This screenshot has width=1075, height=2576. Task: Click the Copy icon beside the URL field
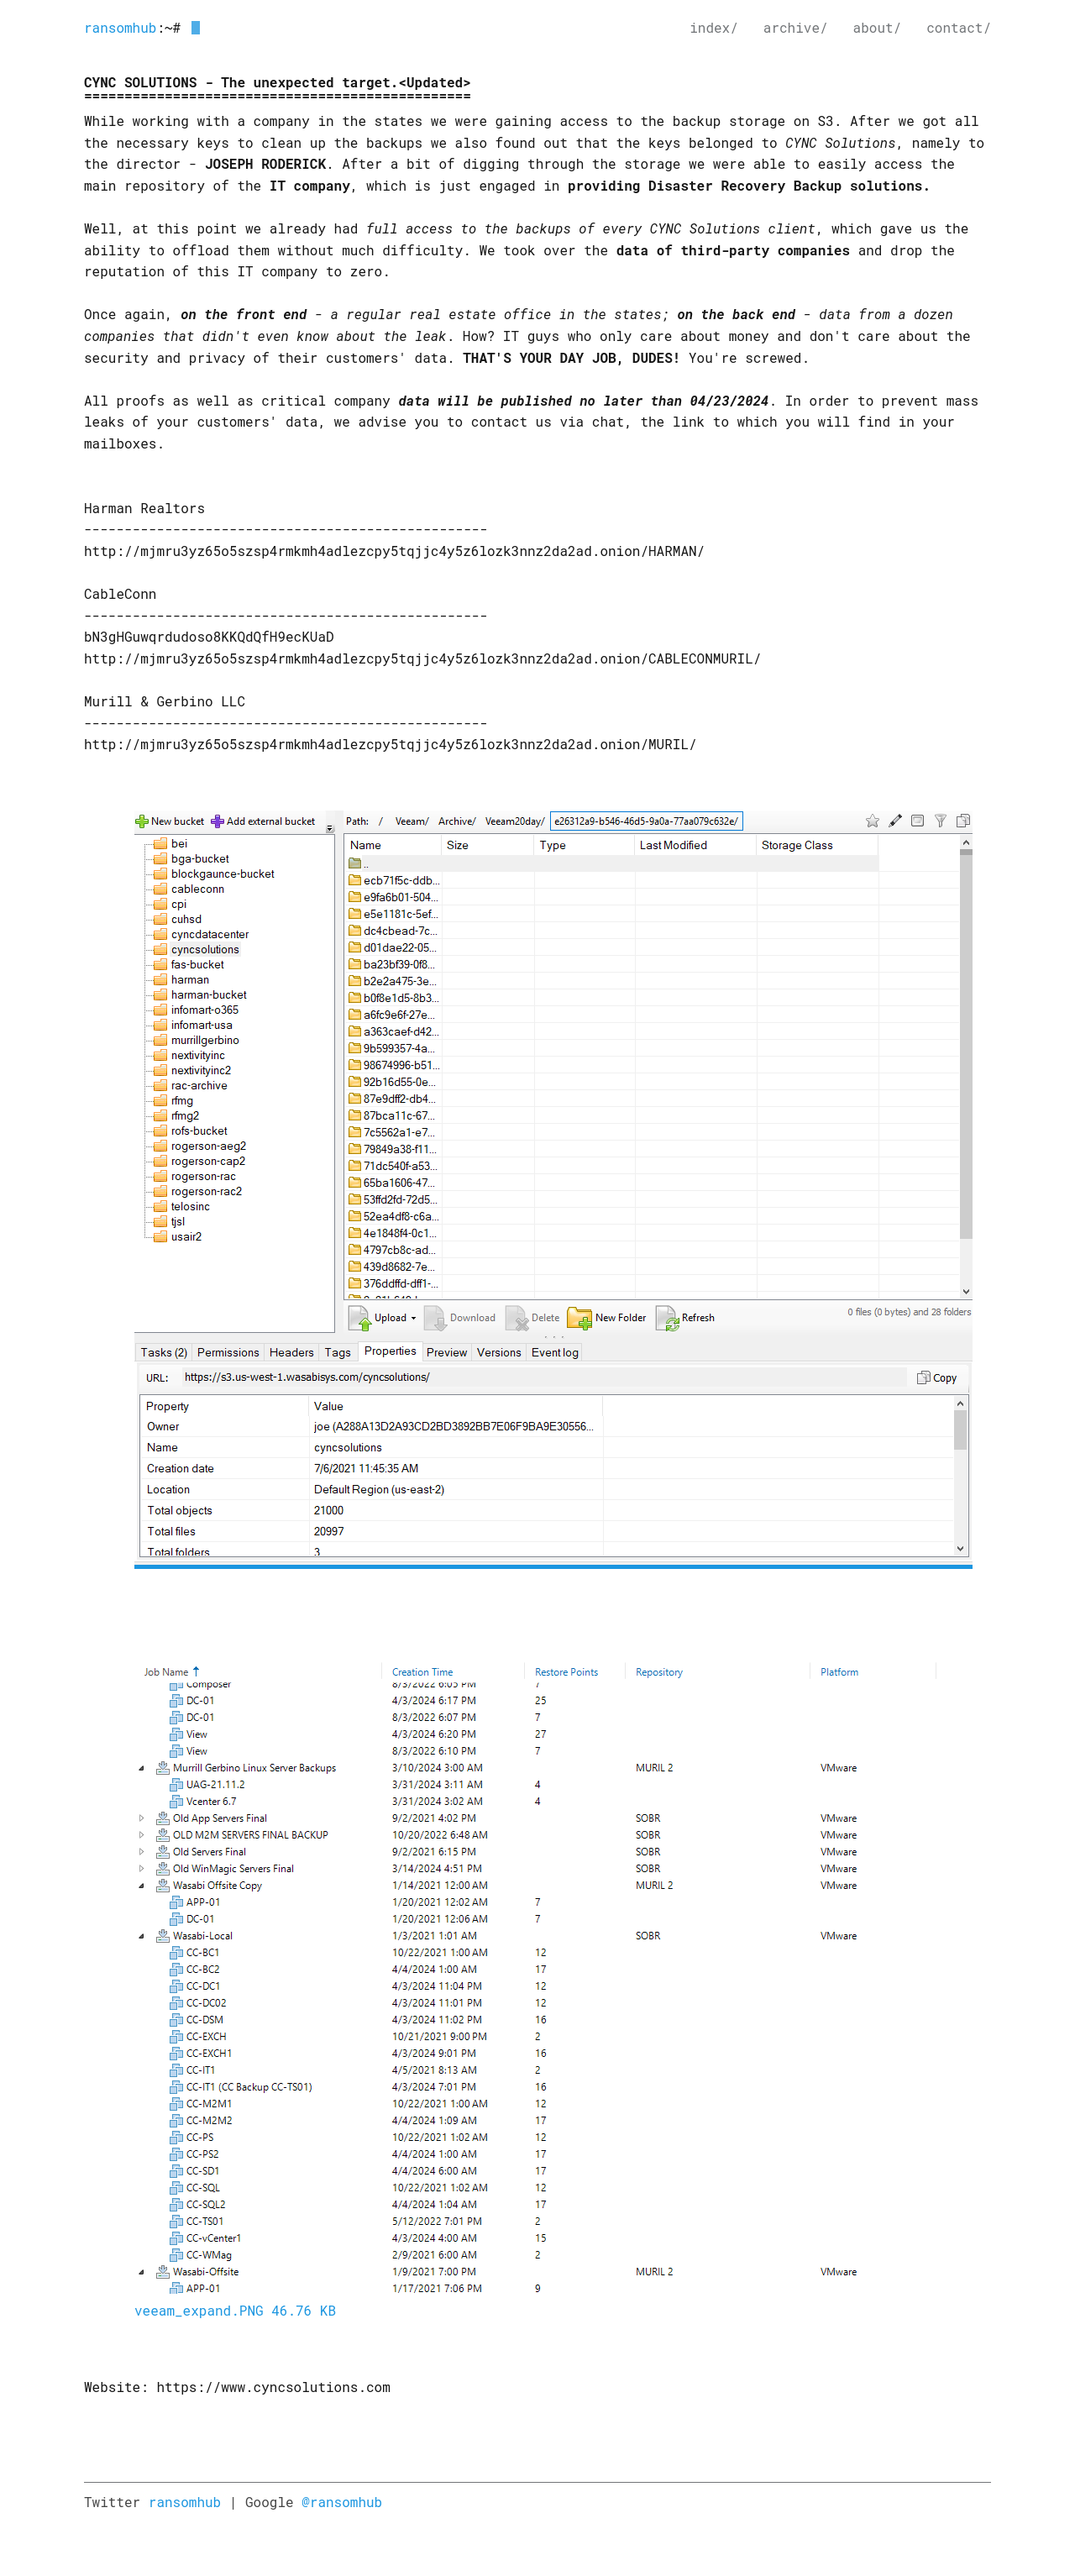pyautogui.click(x=923, y=1377)
